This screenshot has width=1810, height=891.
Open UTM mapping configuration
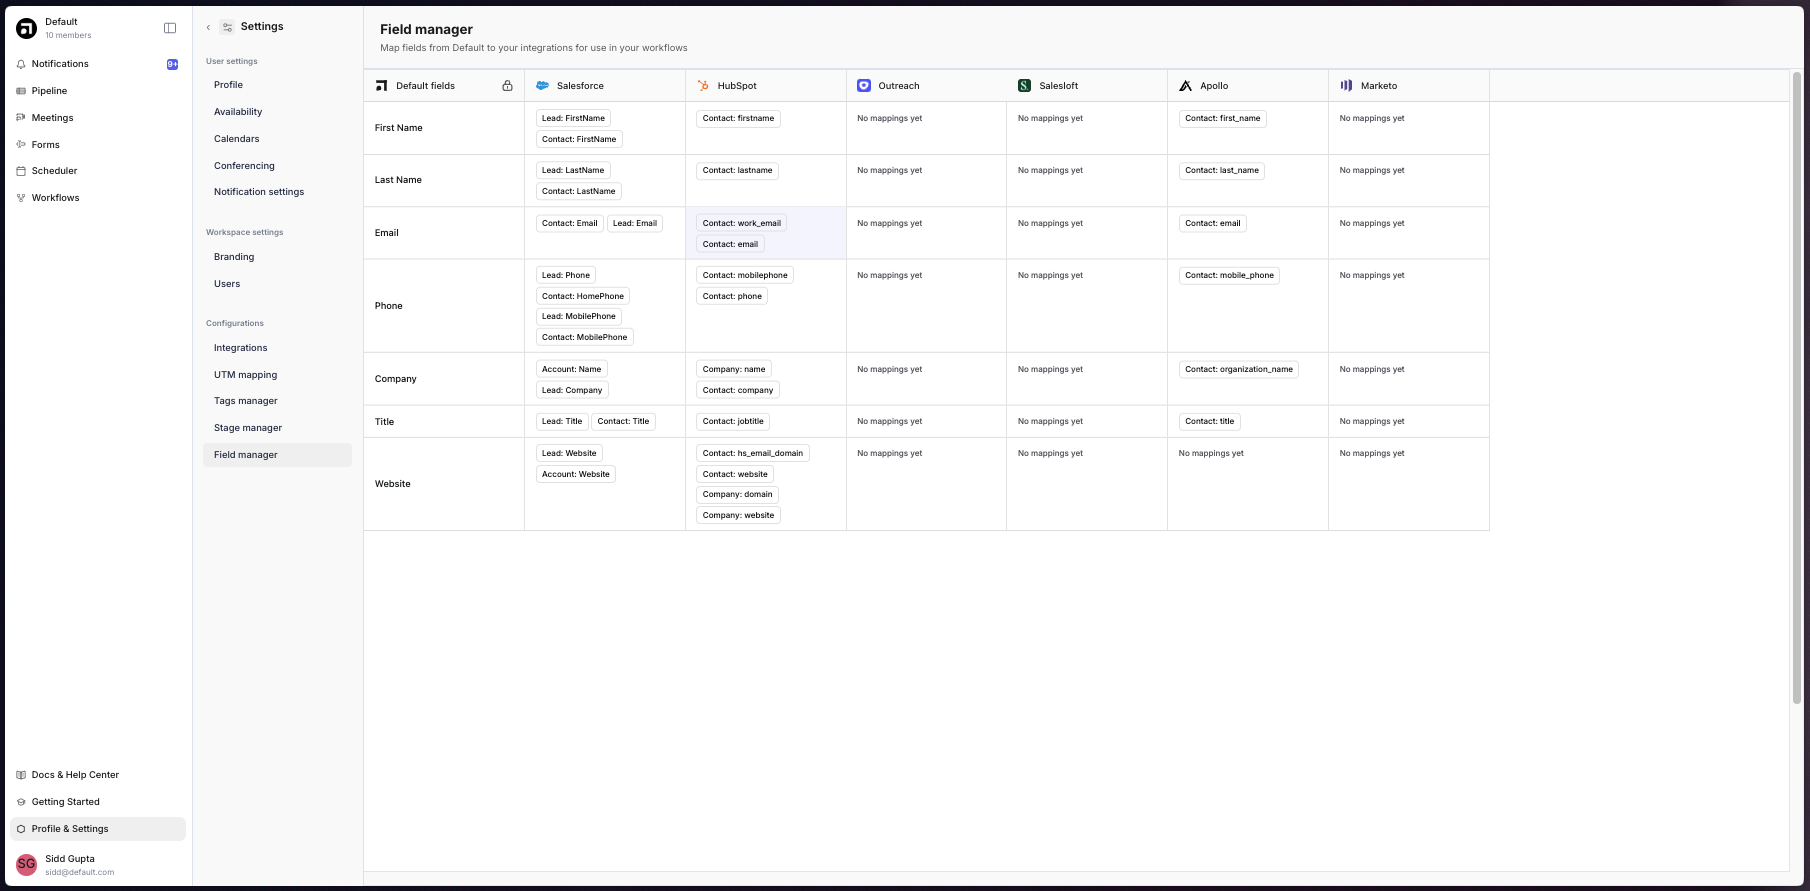(246, 375)
